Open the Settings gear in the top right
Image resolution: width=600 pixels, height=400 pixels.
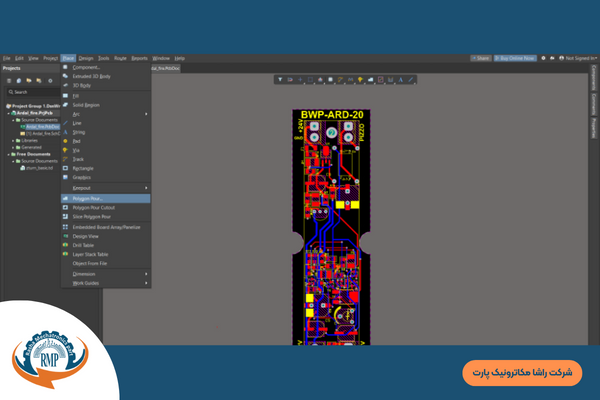pos(542,59)
